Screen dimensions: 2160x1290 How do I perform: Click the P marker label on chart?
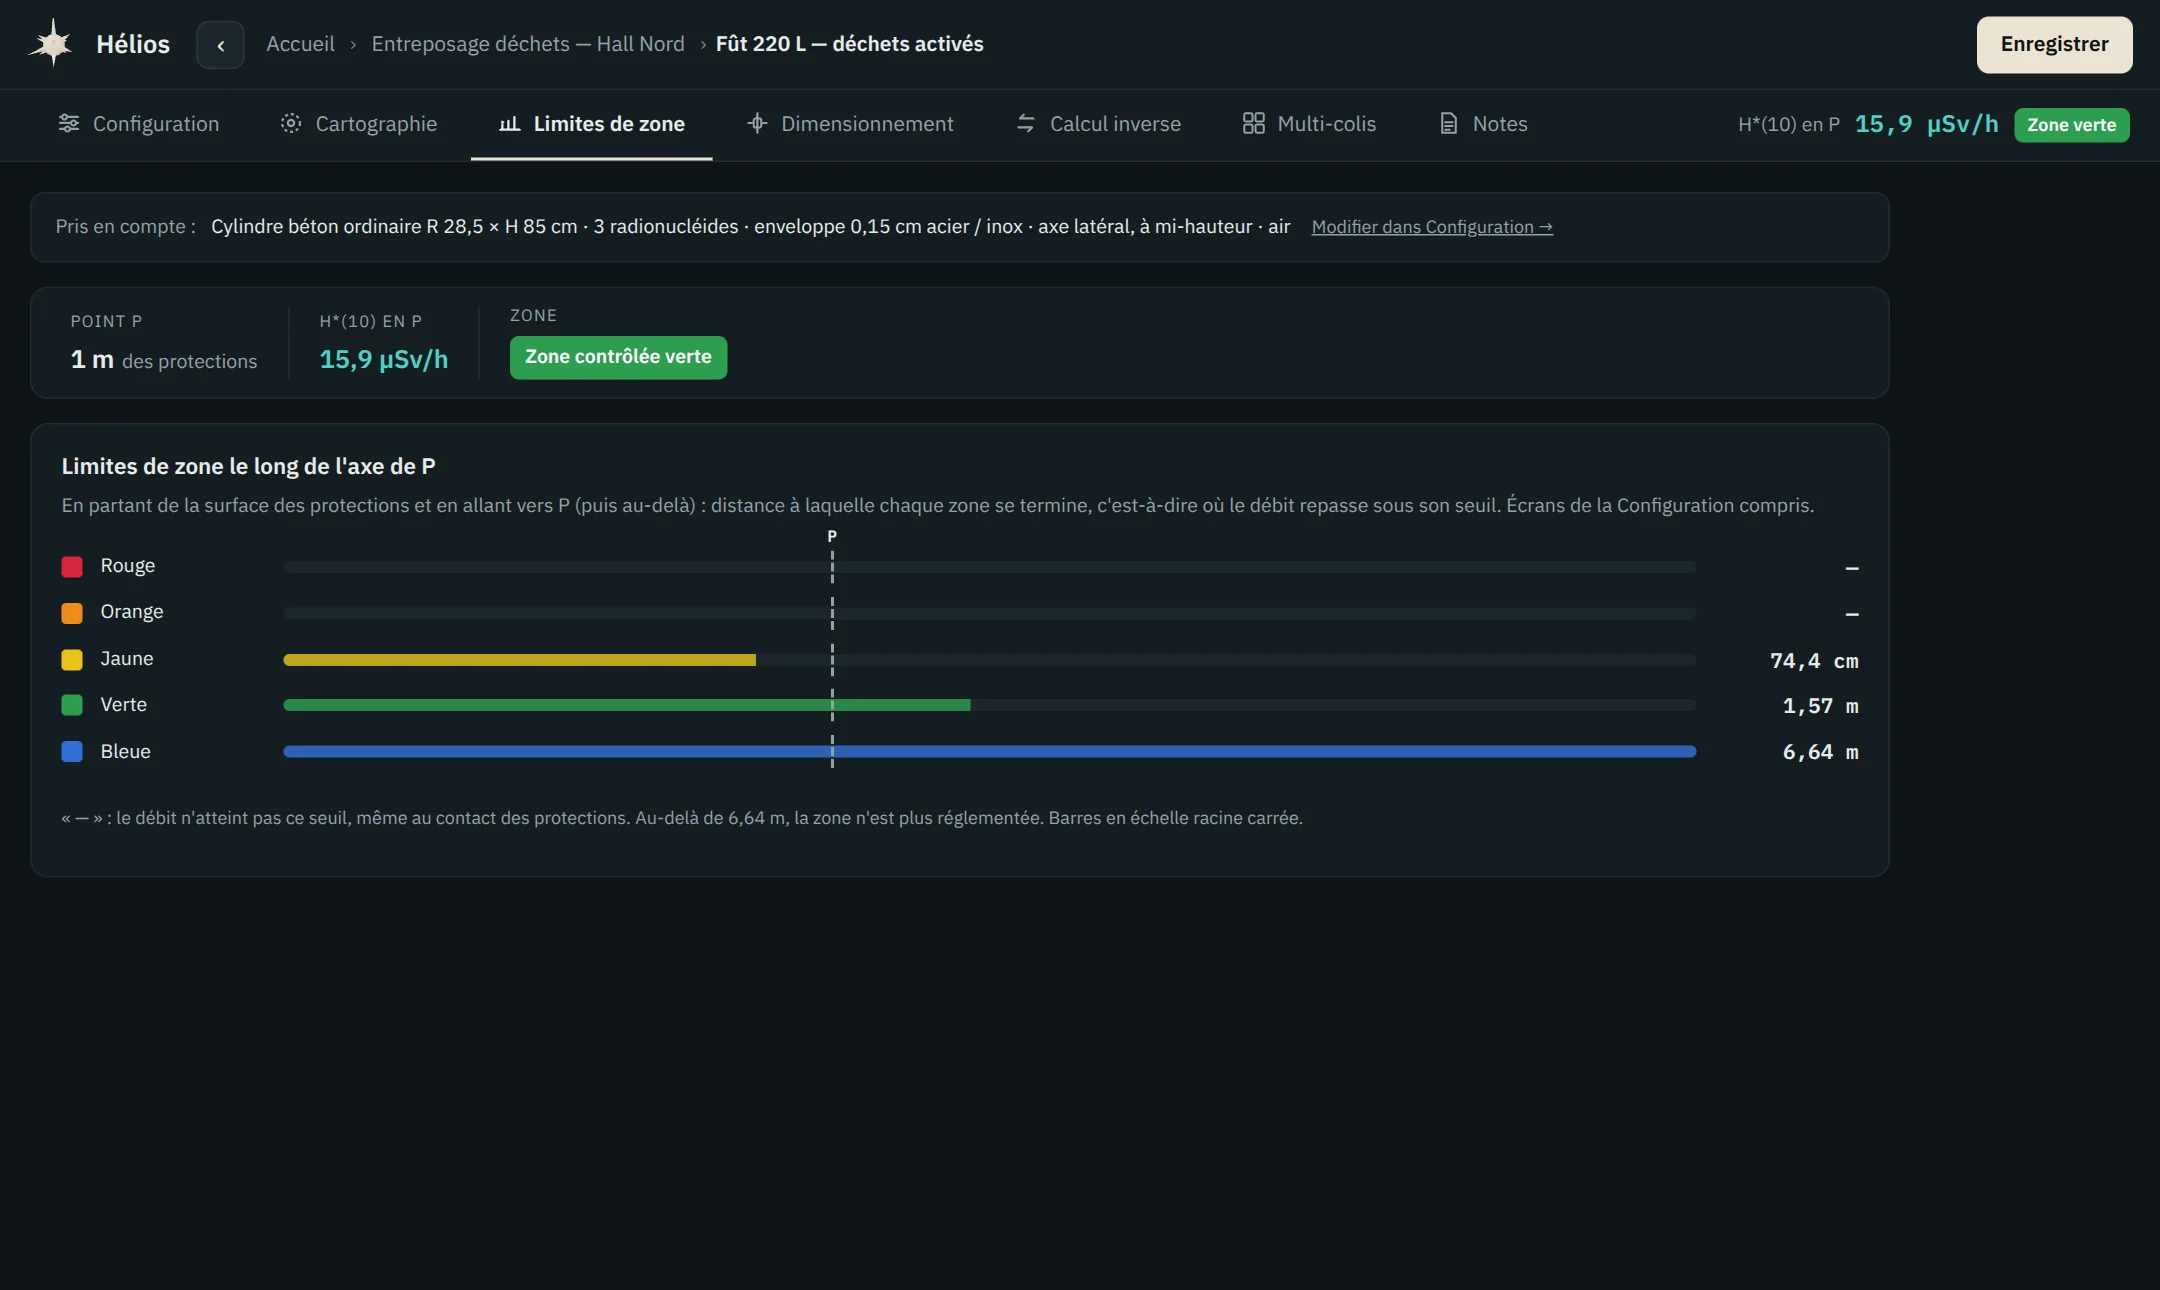coord(832,536)
